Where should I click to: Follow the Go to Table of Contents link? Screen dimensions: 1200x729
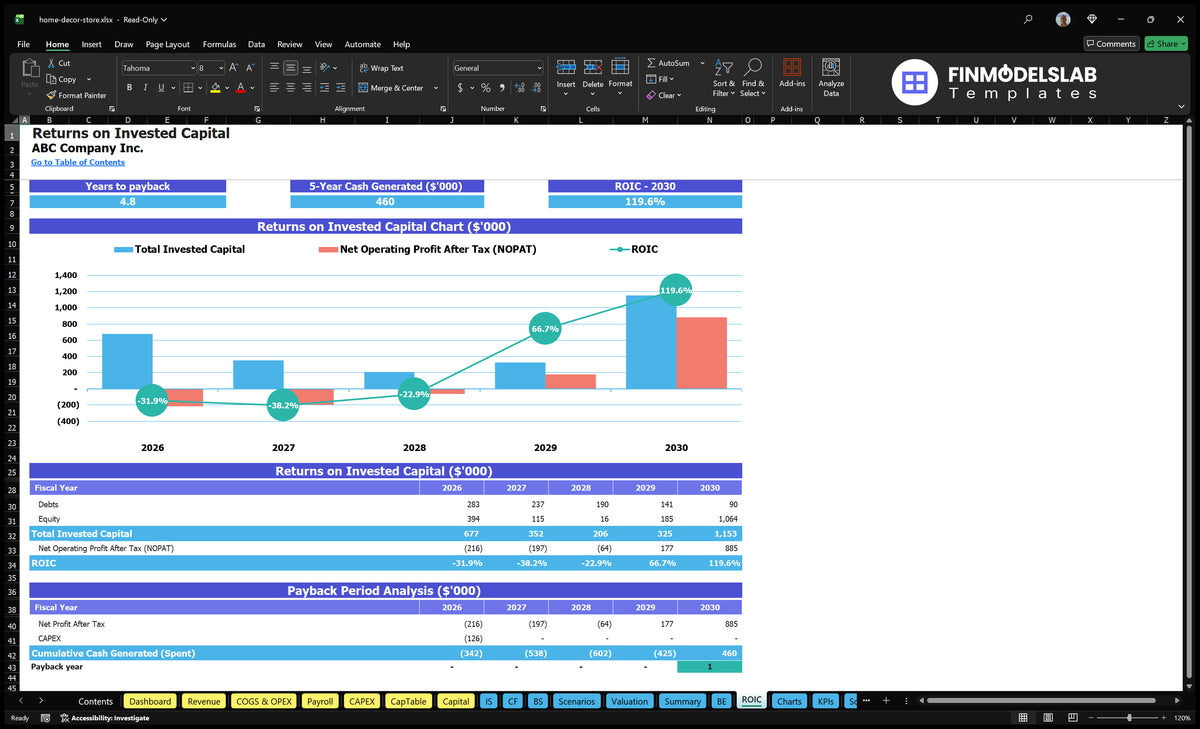click(78, 162)
